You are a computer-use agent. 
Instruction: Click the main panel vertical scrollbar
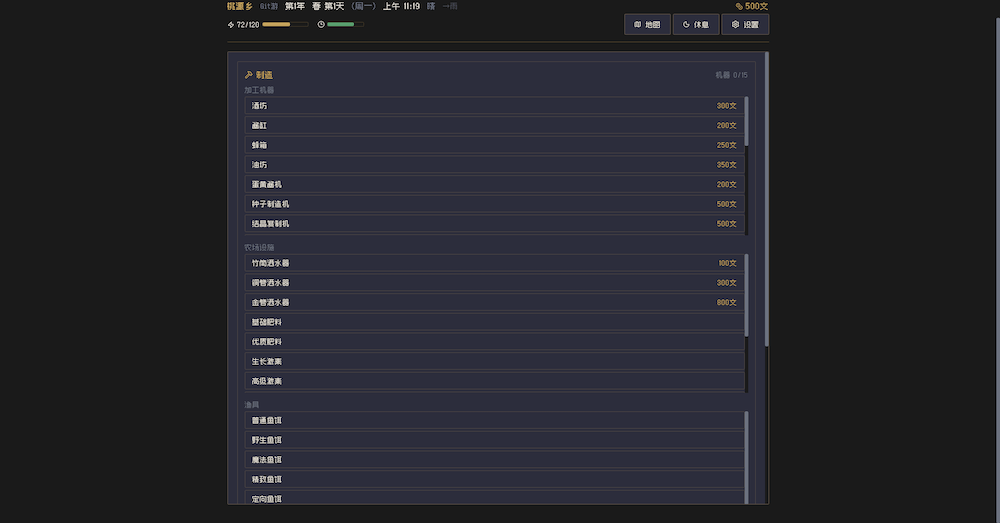pyautogui.click(x=766, y=200)
